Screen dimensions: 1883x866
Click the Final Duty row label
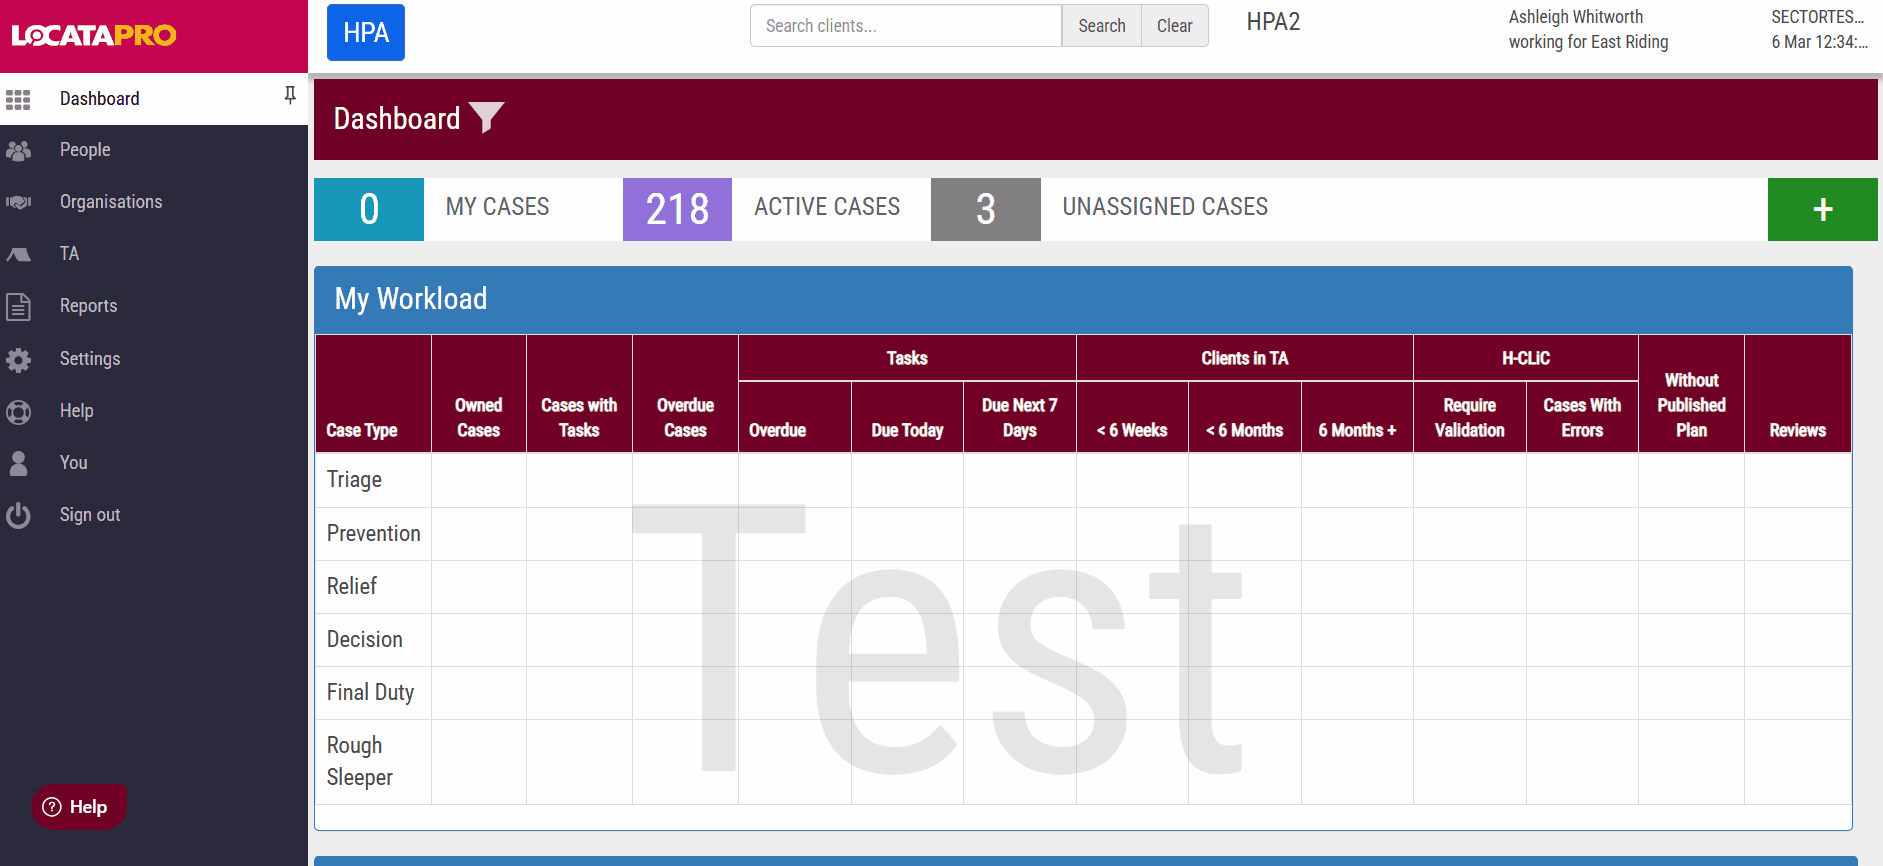click(370, 692)
